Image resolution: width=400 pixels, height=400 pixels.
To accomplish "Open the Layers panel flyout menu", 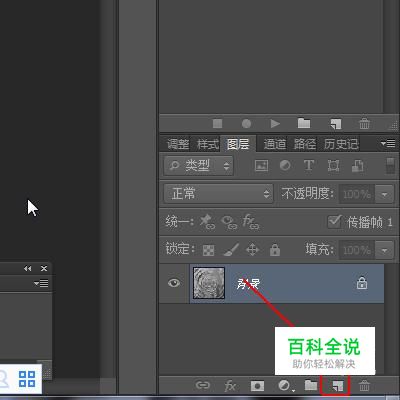I will pos(388,144).
